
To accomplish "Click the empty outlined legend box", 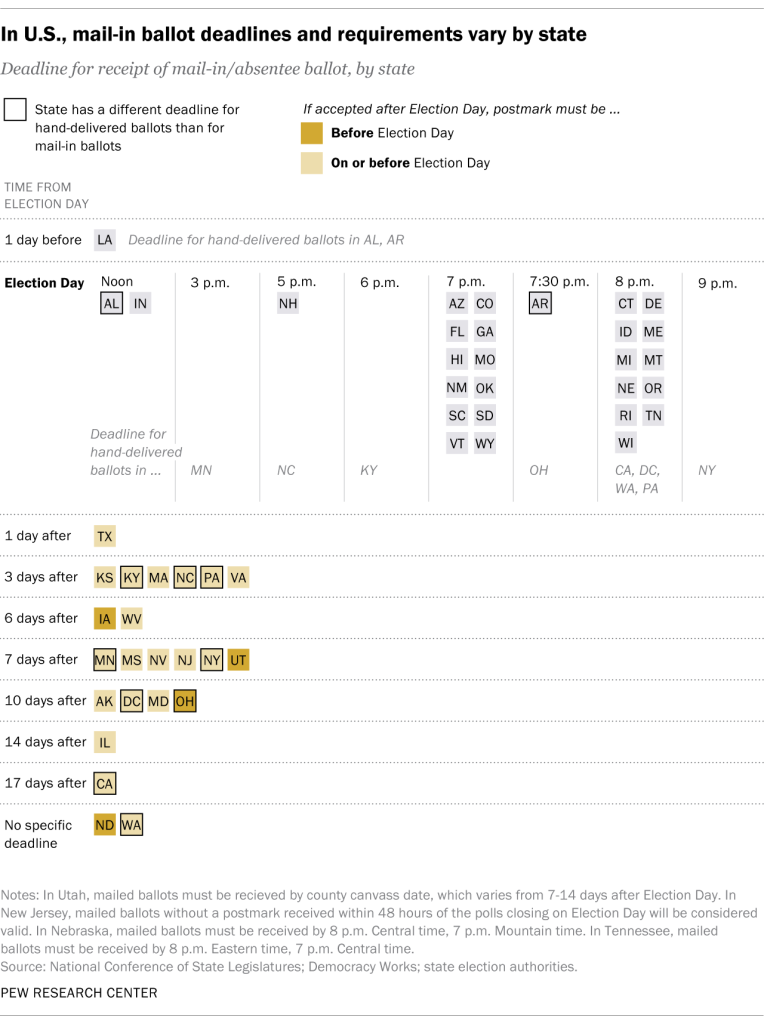I will (15, 109).
